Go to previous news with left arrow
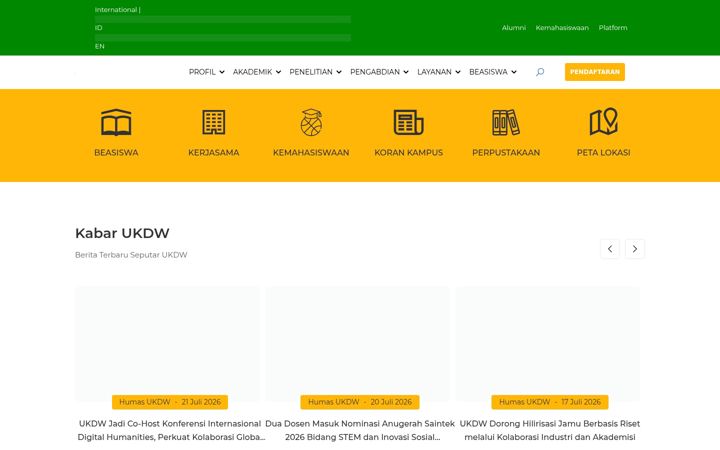The width and height of the screenshot is (720, 450). click(610, 249)
